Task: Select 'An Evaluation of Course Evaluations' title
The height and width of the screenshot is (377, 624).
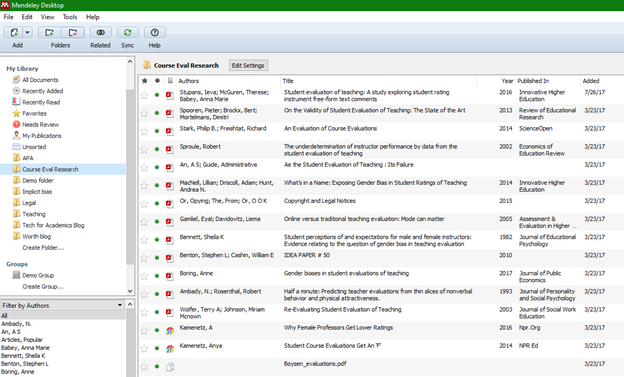Action: pos(330,128)
